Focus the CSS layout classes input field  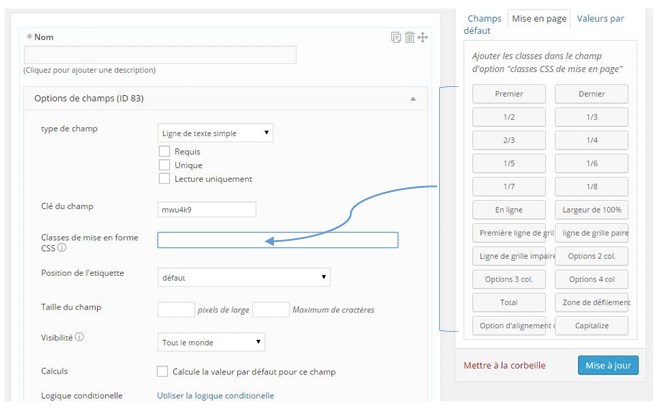pyautogui.click(x=278, y=240)
